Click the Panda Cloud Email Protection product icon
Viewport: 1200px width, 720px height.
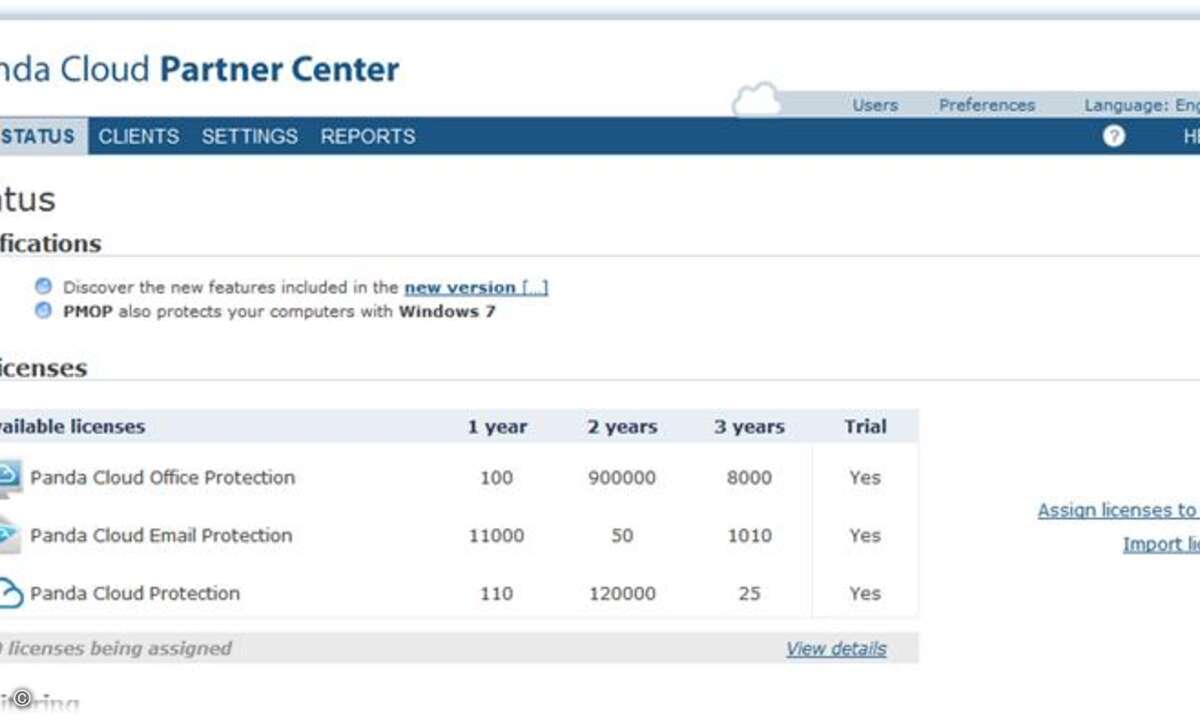click(8, 535)
